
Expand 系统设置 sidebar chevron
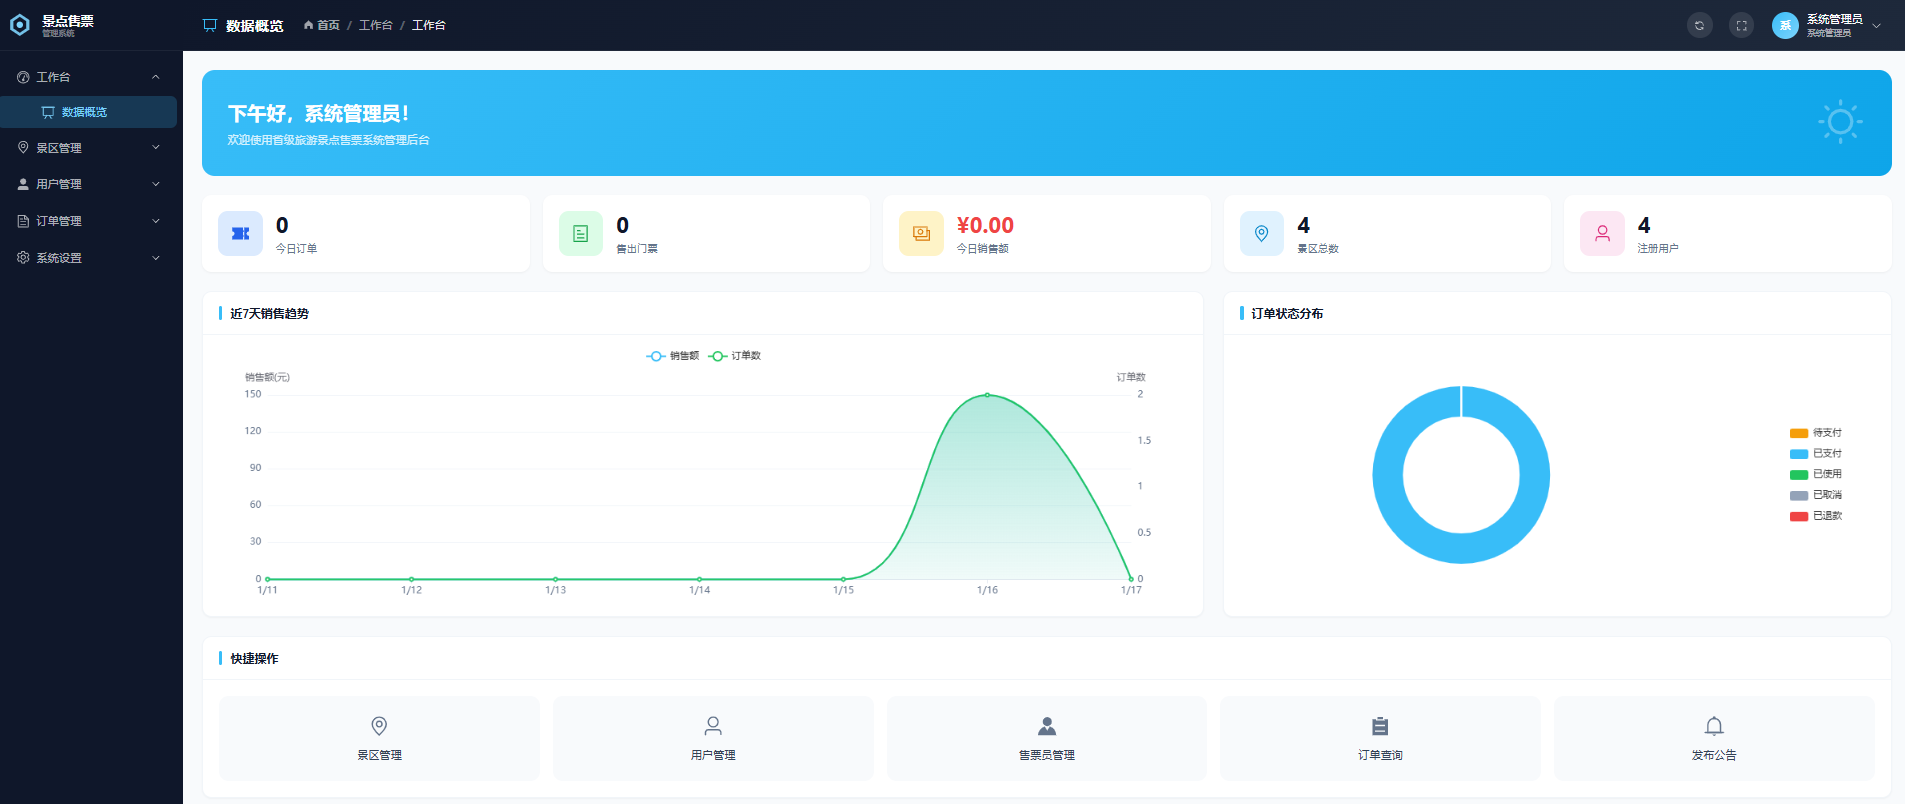pos(156,258)
